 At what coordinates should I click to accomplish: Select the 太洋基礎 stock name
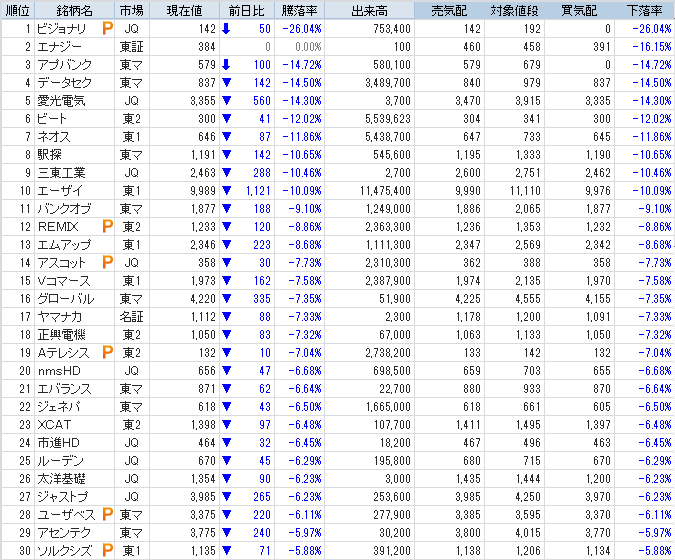coord(61,479)
